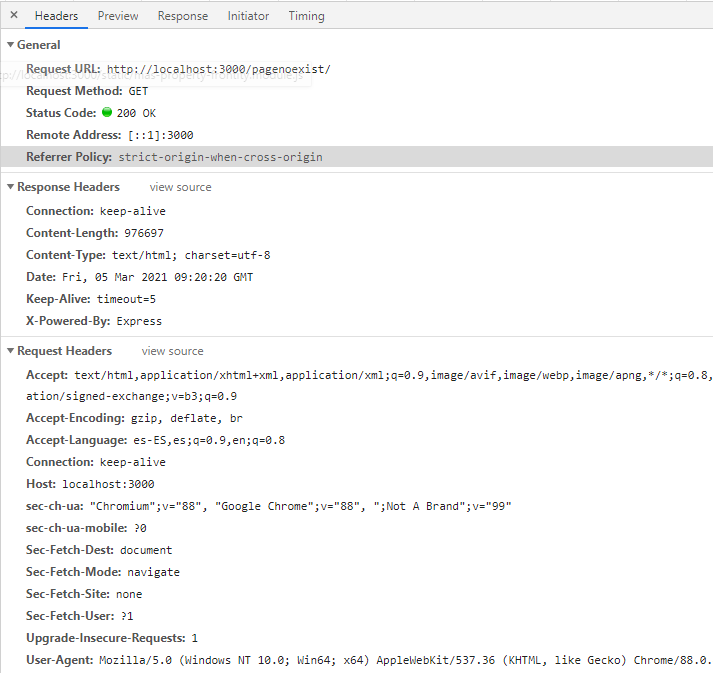Select the X-Powered-By Express header
The height and width of the screenshot is (673, 713).
[x=93, y=321]
